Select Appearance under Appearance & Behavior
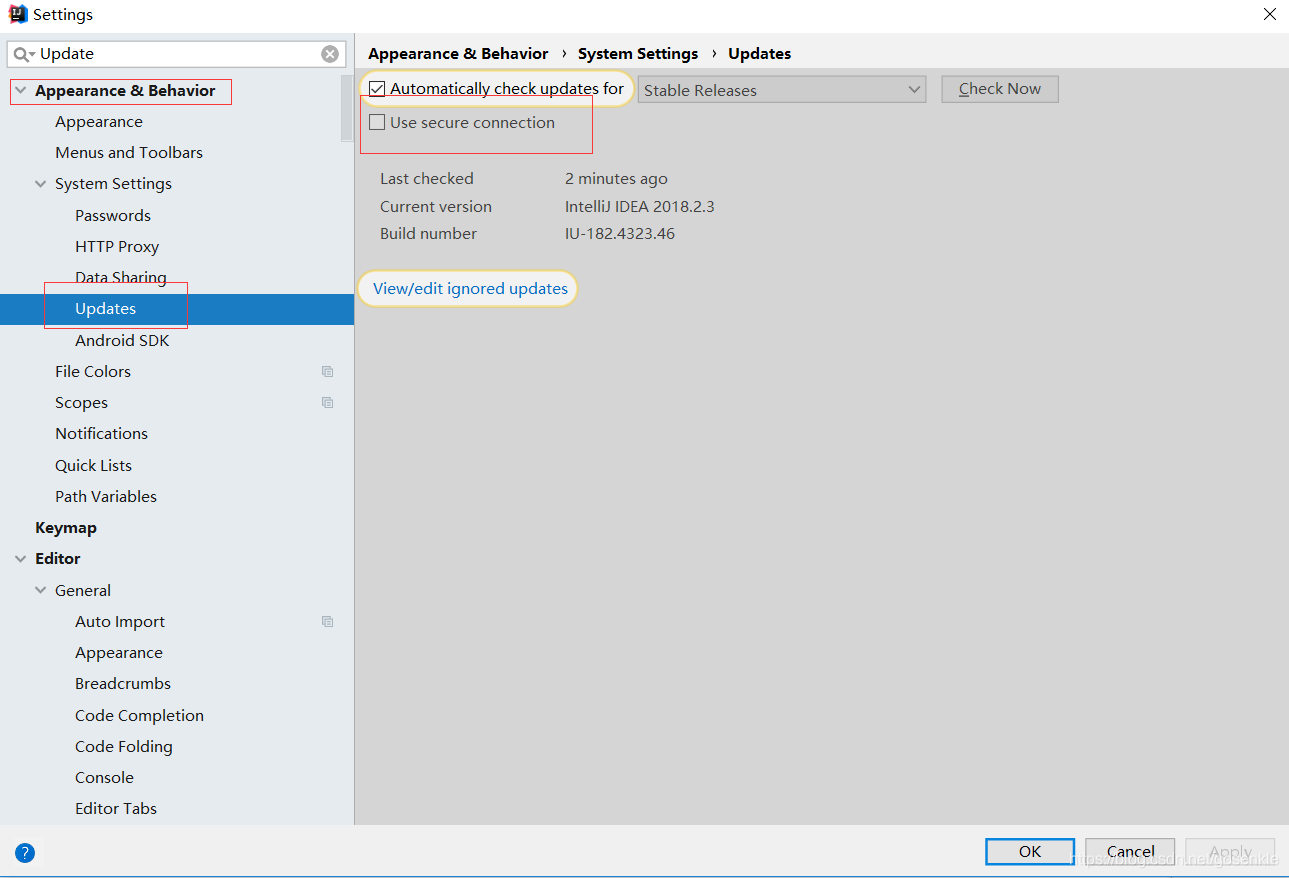 99,122
